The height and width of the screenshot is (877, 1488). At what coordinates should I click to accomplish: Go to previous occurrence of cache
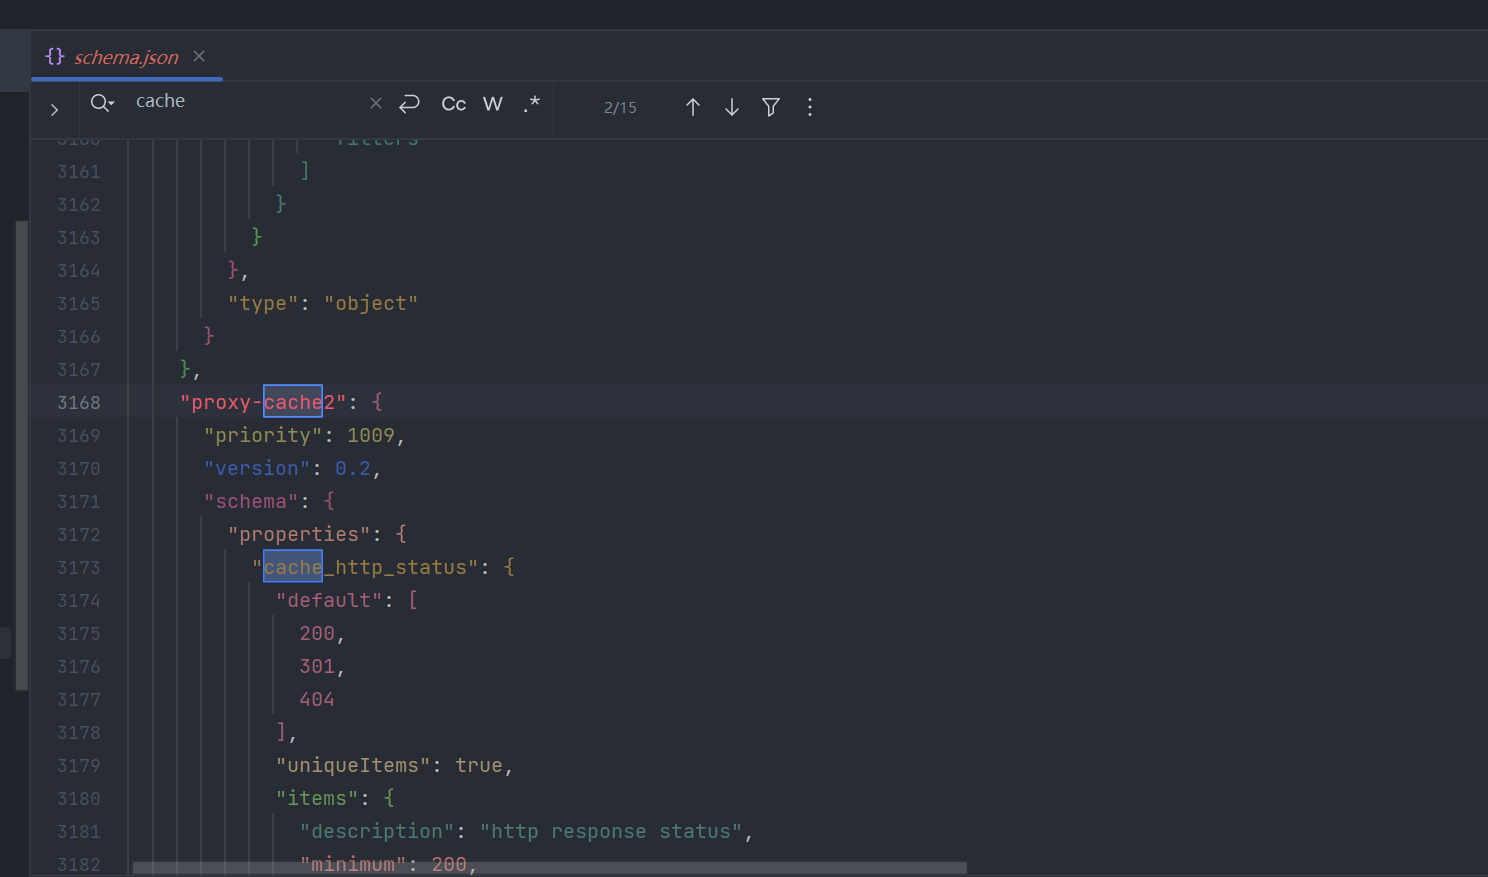pos(692,107)
